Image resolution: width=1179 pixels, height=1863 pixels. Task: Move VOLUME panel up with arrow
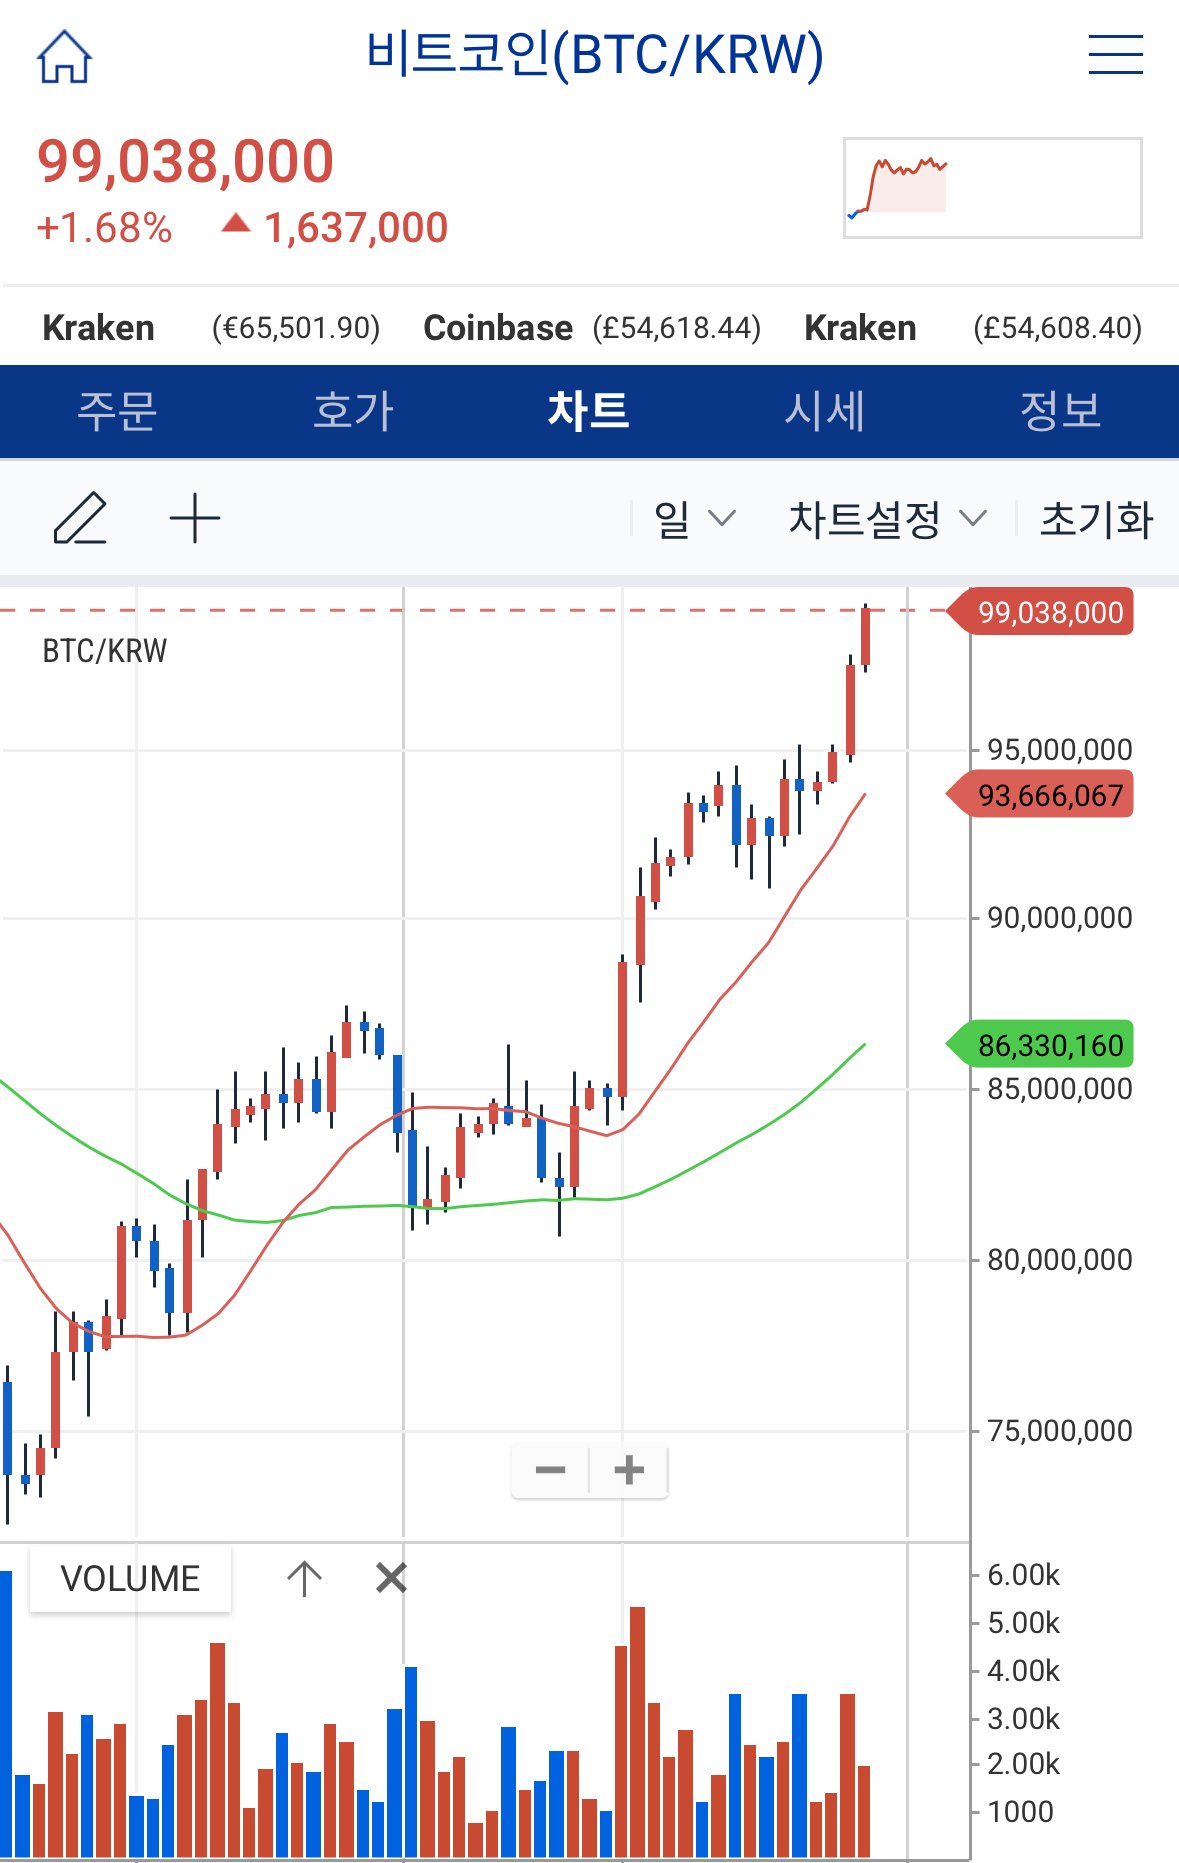tap(304, 1579)
